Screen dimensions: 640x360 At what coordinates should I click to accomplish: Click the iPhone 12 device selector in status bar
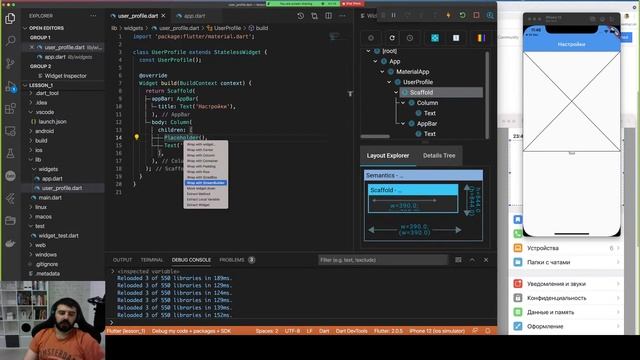pos(437,331)
